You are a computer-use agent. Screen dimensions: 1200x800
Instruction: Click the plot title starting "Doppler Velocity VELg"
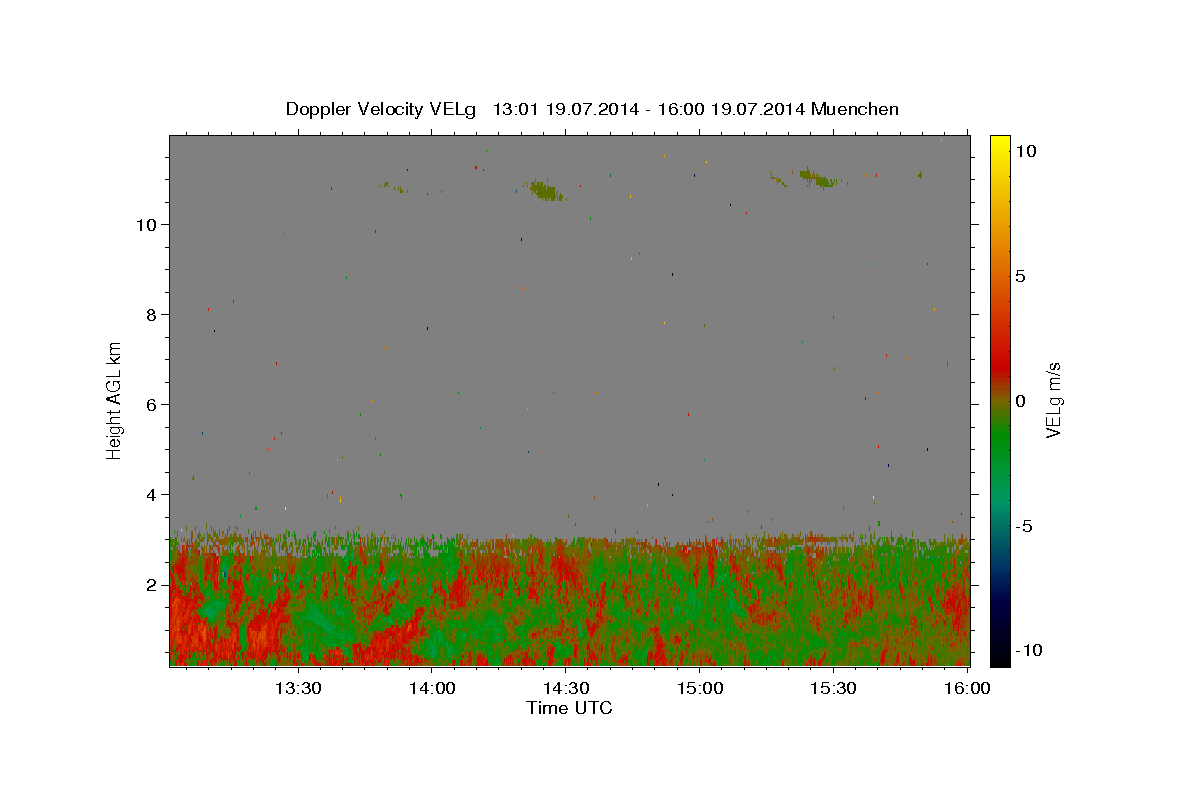(592, 109)
